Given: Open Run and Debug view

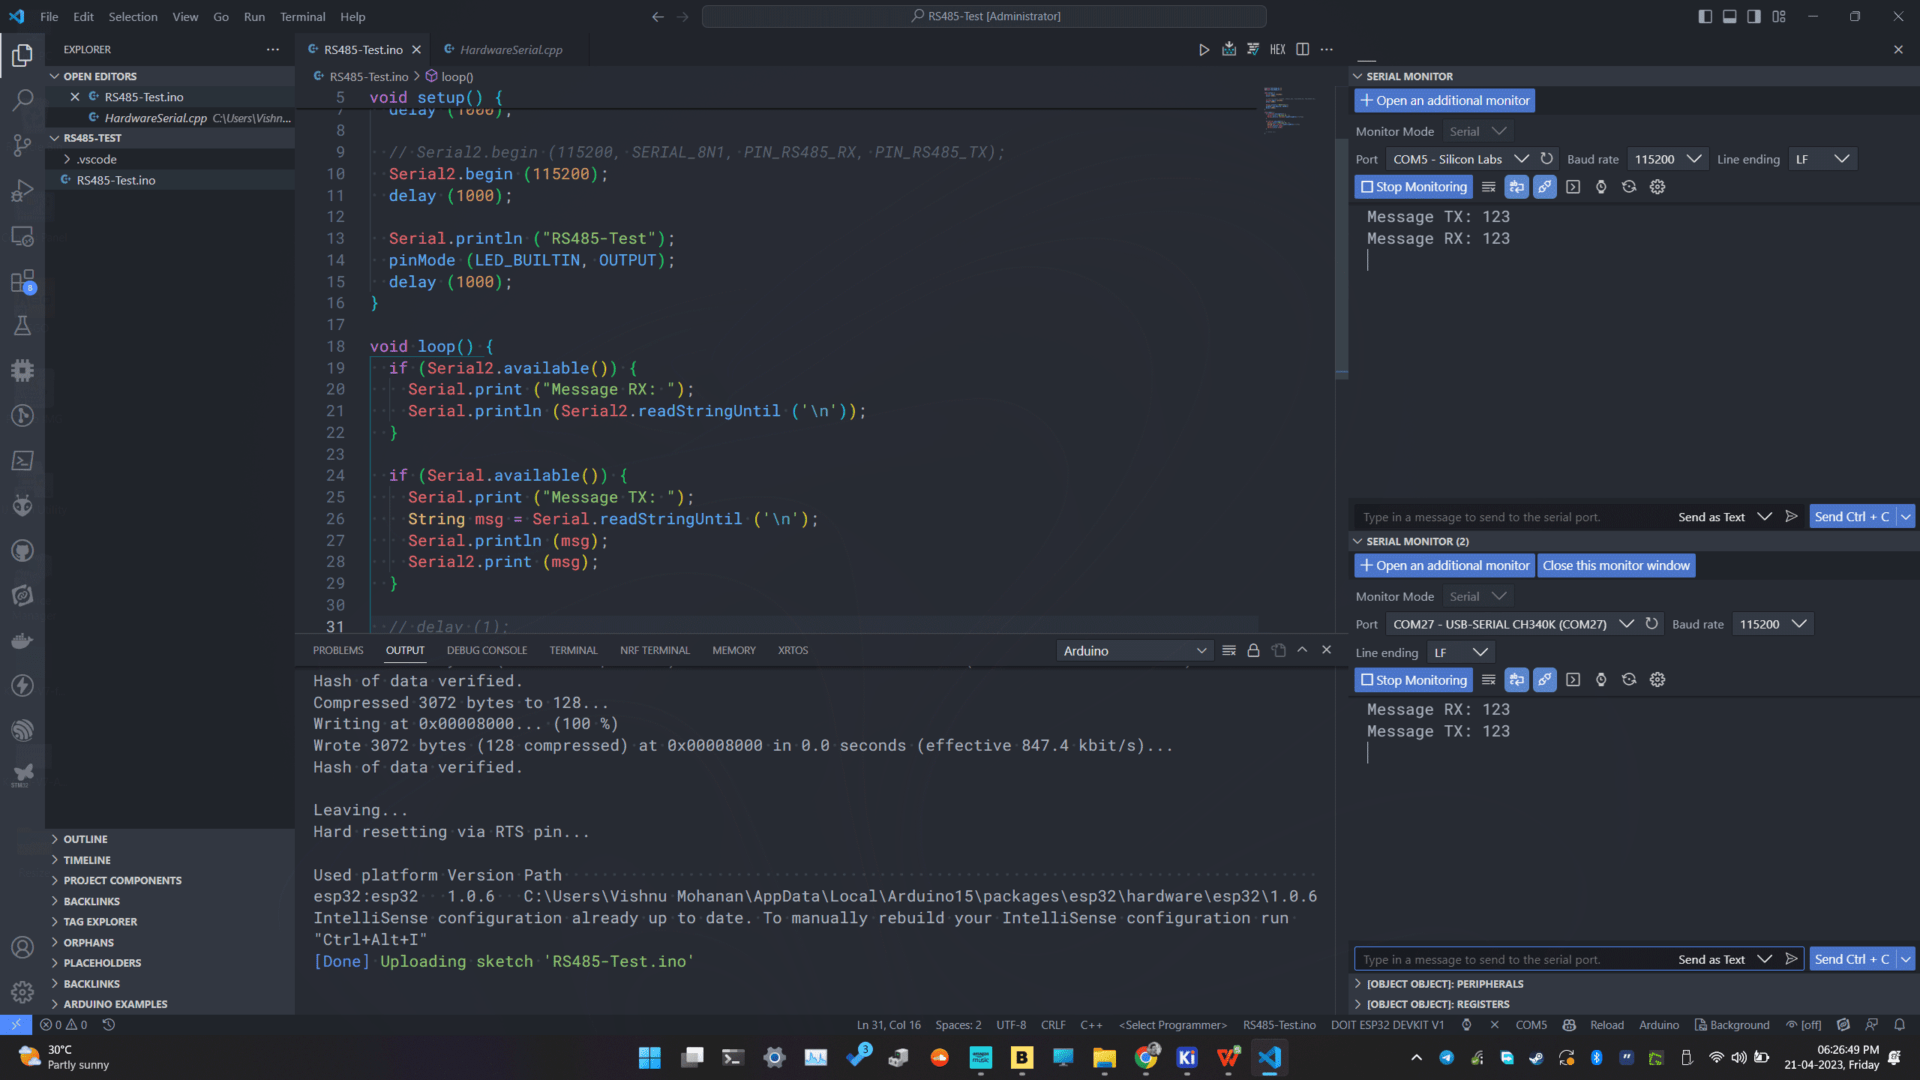Looking at the screenshot, I should (x=22, y=190).
